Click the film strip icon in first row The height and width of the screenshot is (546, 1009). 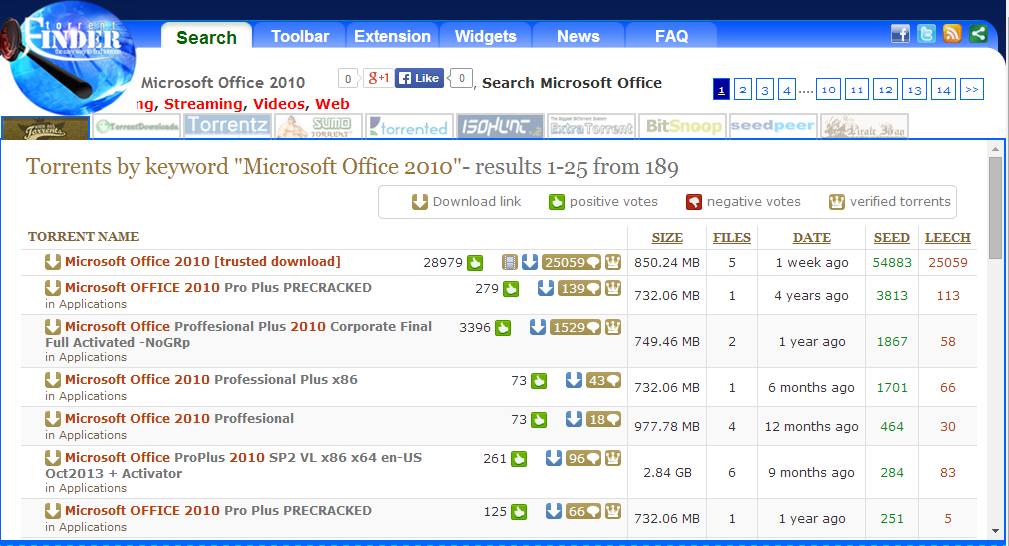[510, 263]
